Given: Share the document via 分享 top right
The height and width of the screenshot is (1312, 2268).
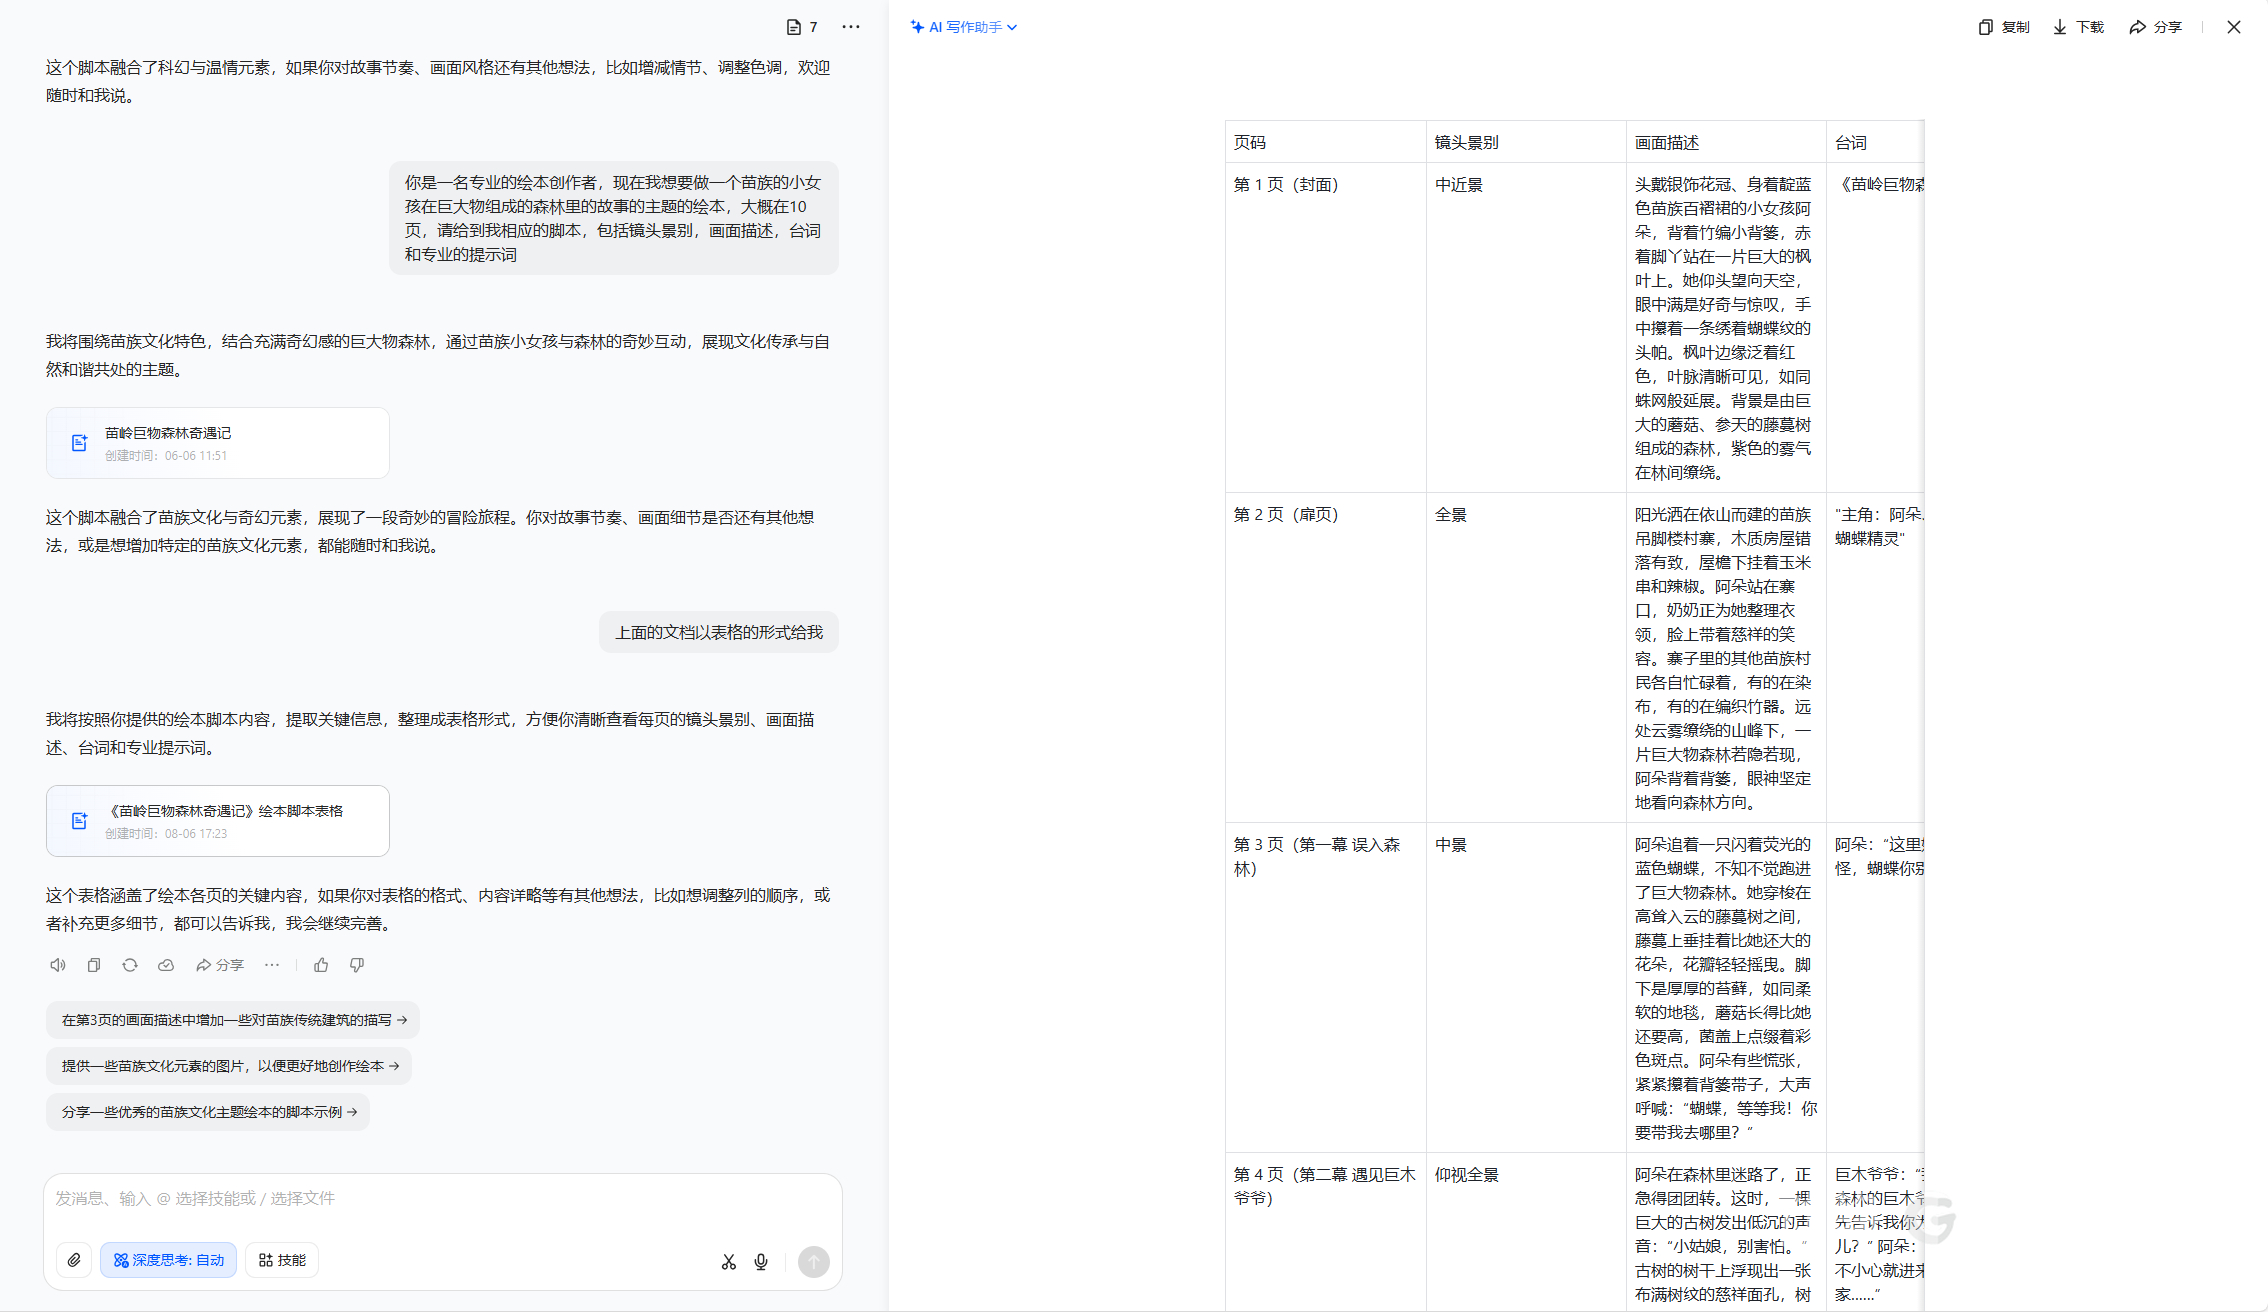Looking at the screenshot, I should [2156, 27].
